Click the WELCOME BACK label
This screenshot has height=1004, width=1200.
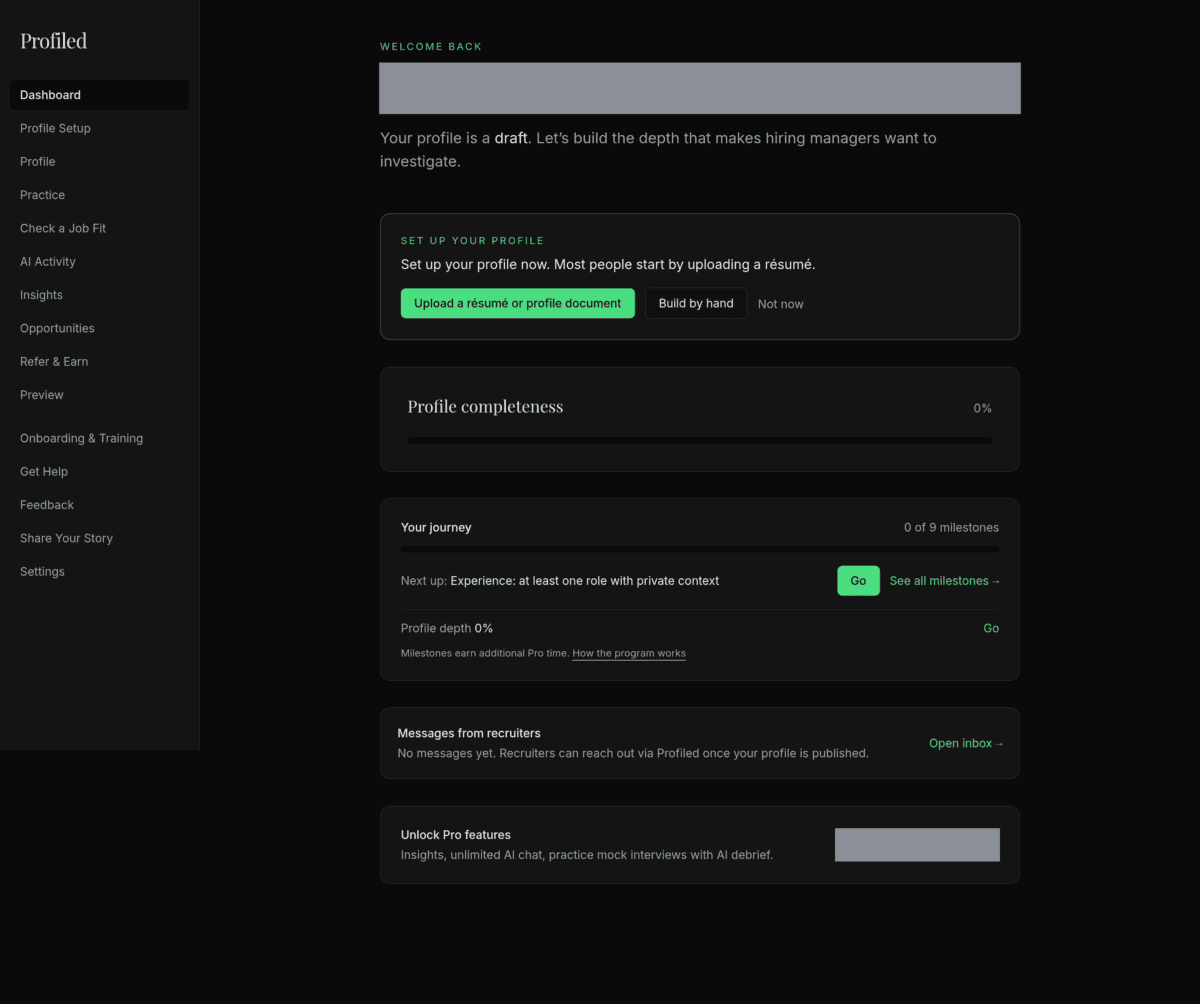click(x=431, y=47)
